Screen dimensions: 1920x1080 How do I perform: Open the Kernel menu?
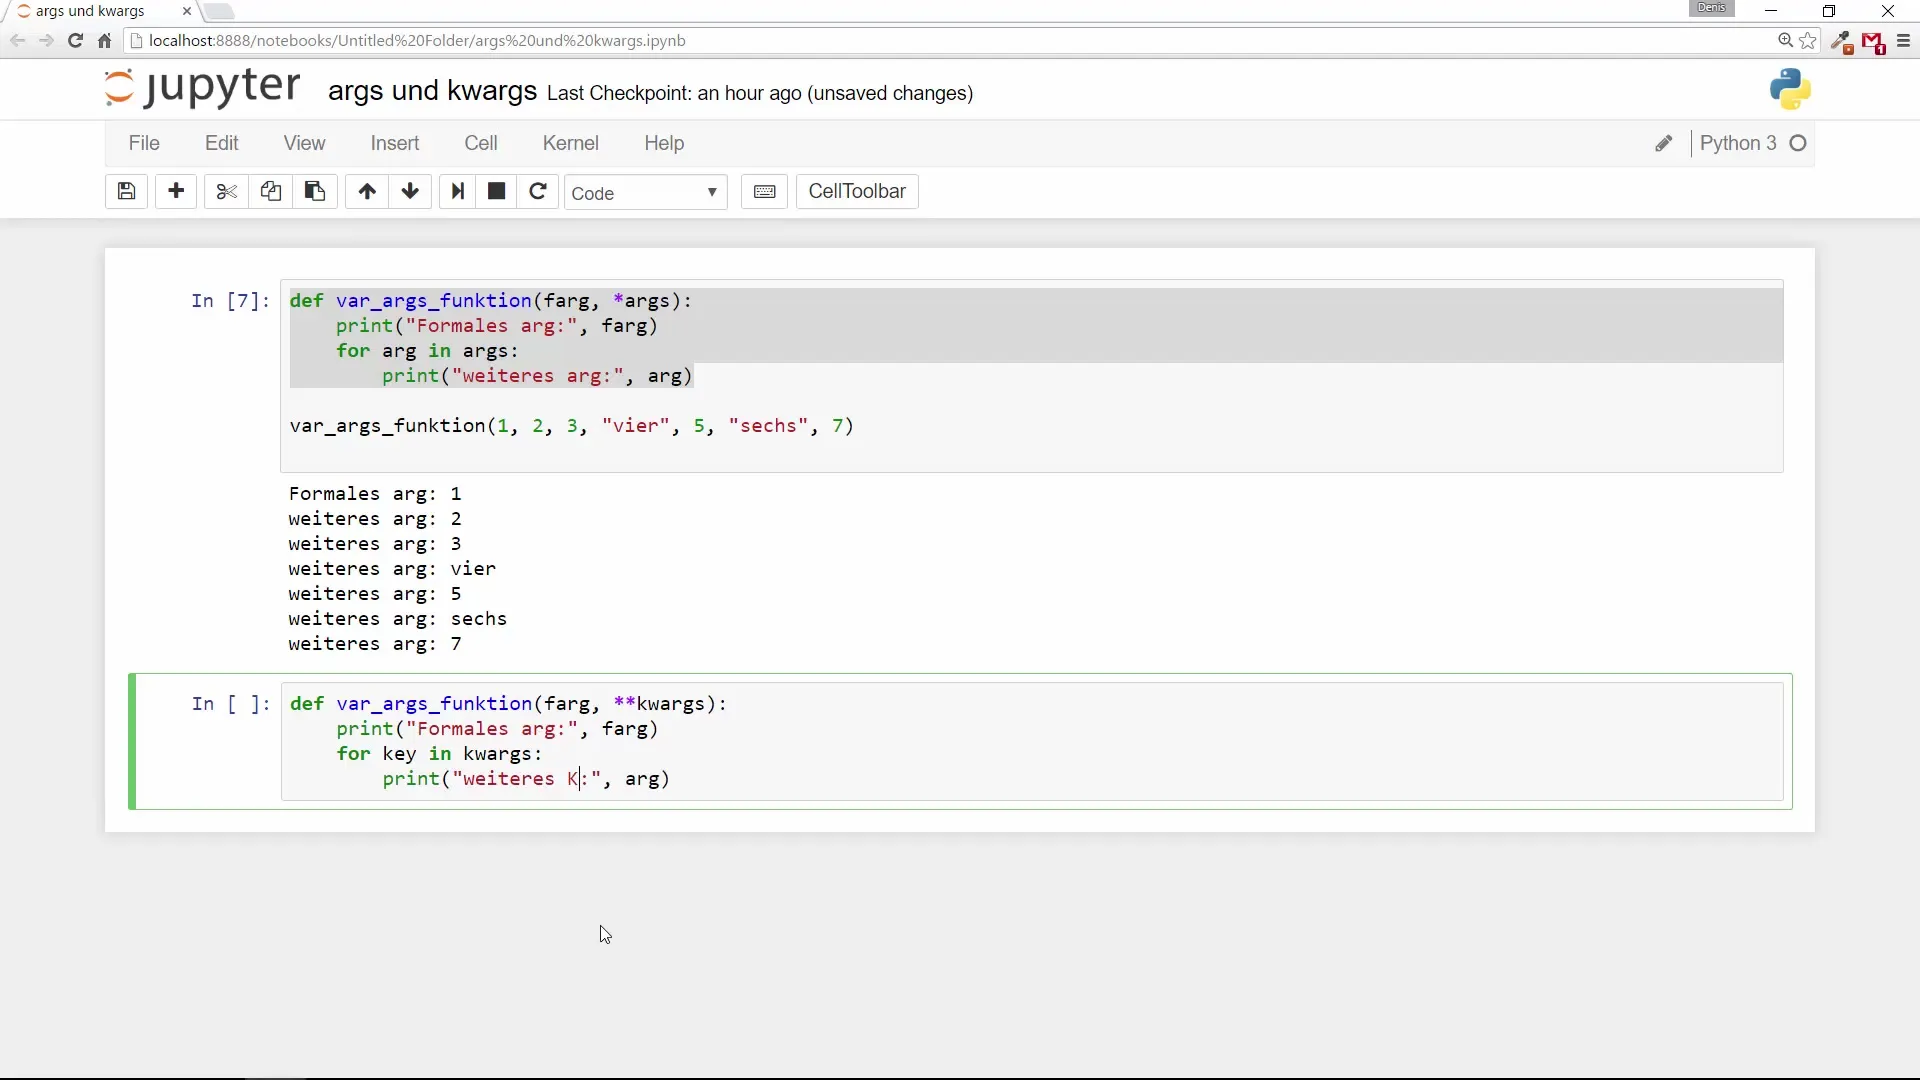(571, 143)
